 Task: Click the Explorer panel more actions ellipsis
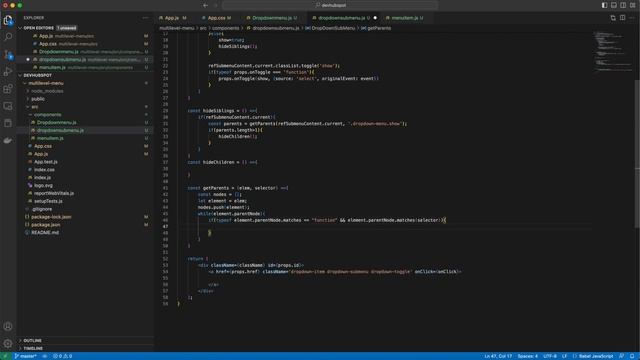tap(146, 18)
